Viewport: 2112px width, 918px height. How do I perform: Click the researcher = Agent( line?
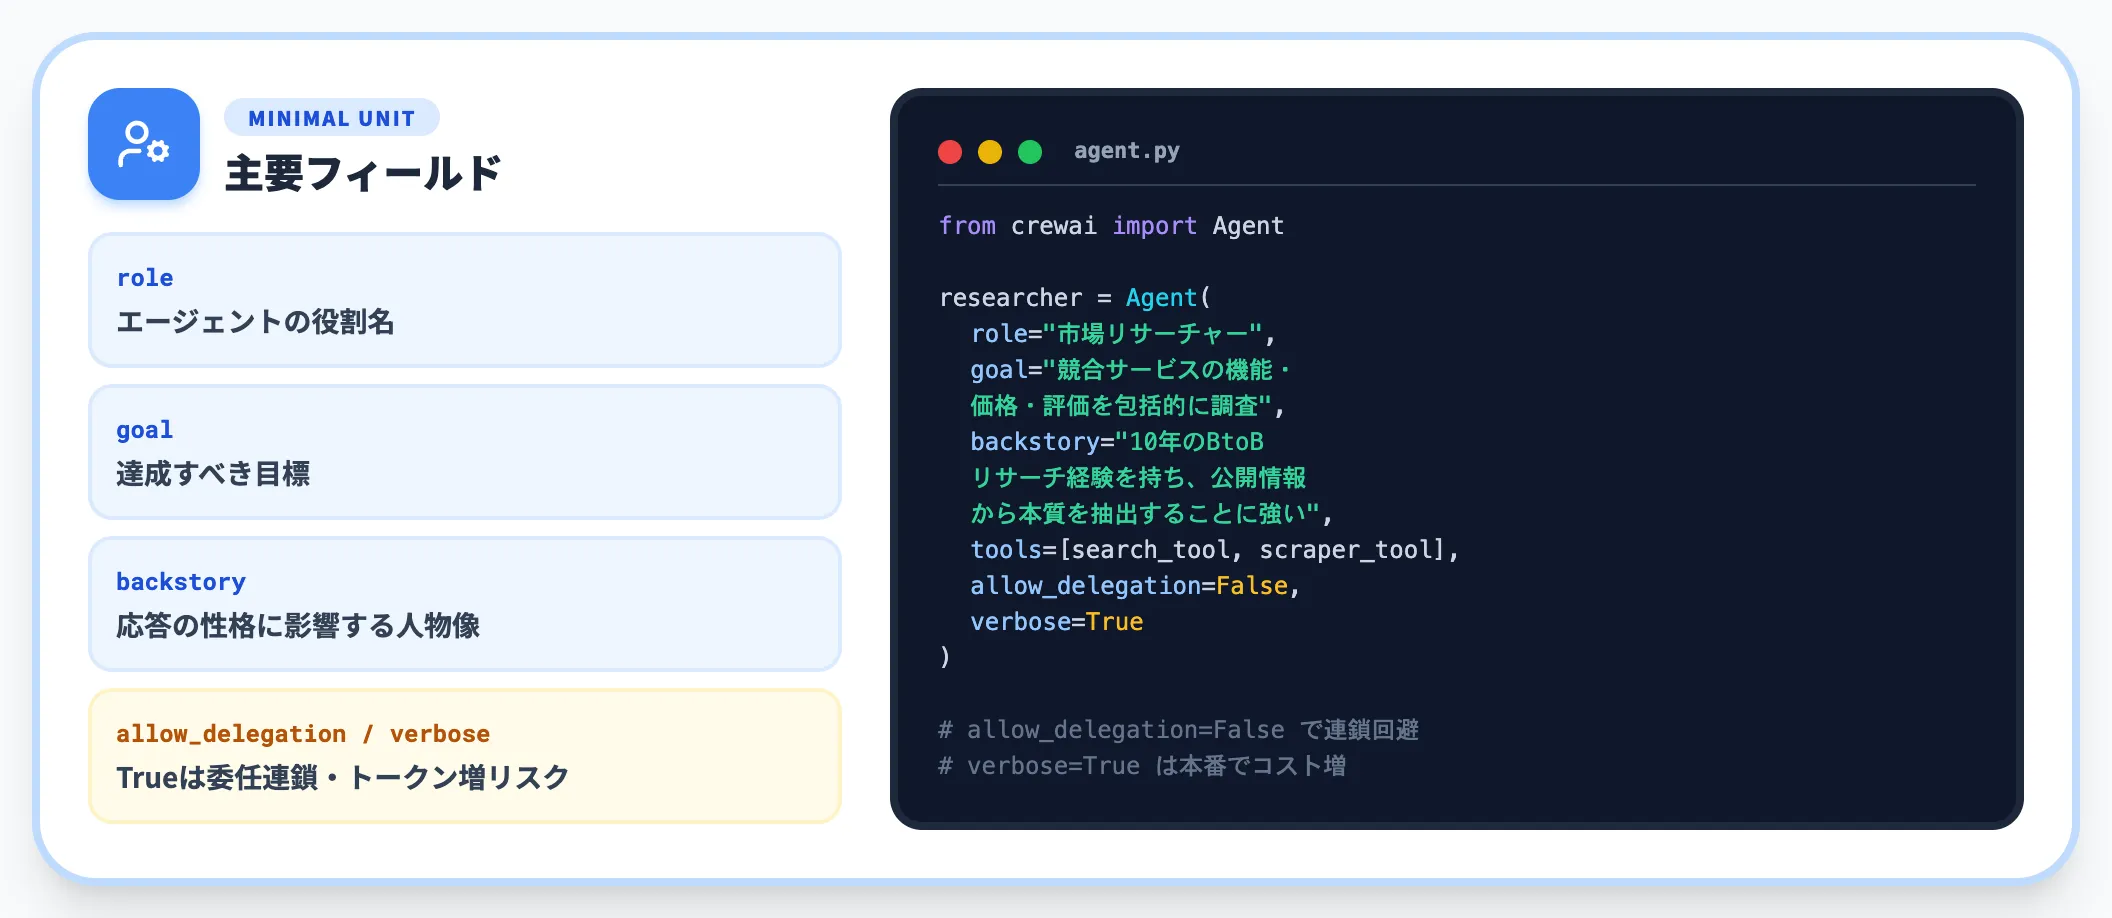point(1075,298)
